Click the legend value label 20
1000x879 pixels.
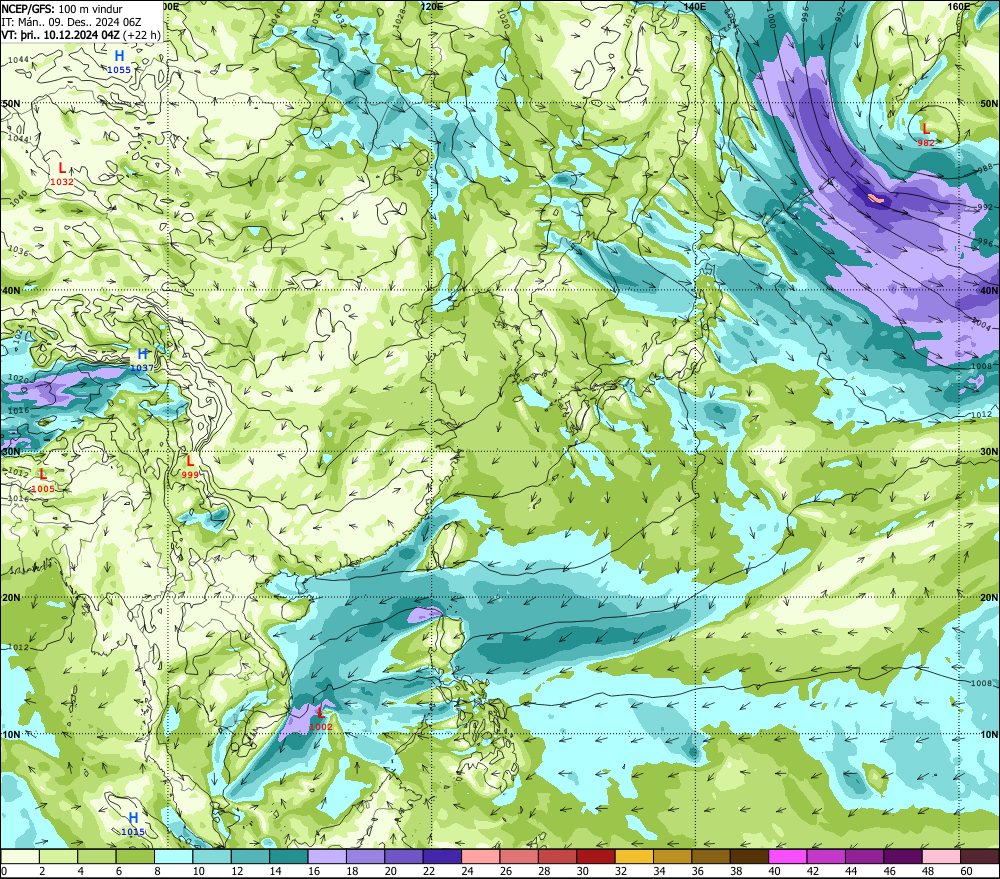390,871
